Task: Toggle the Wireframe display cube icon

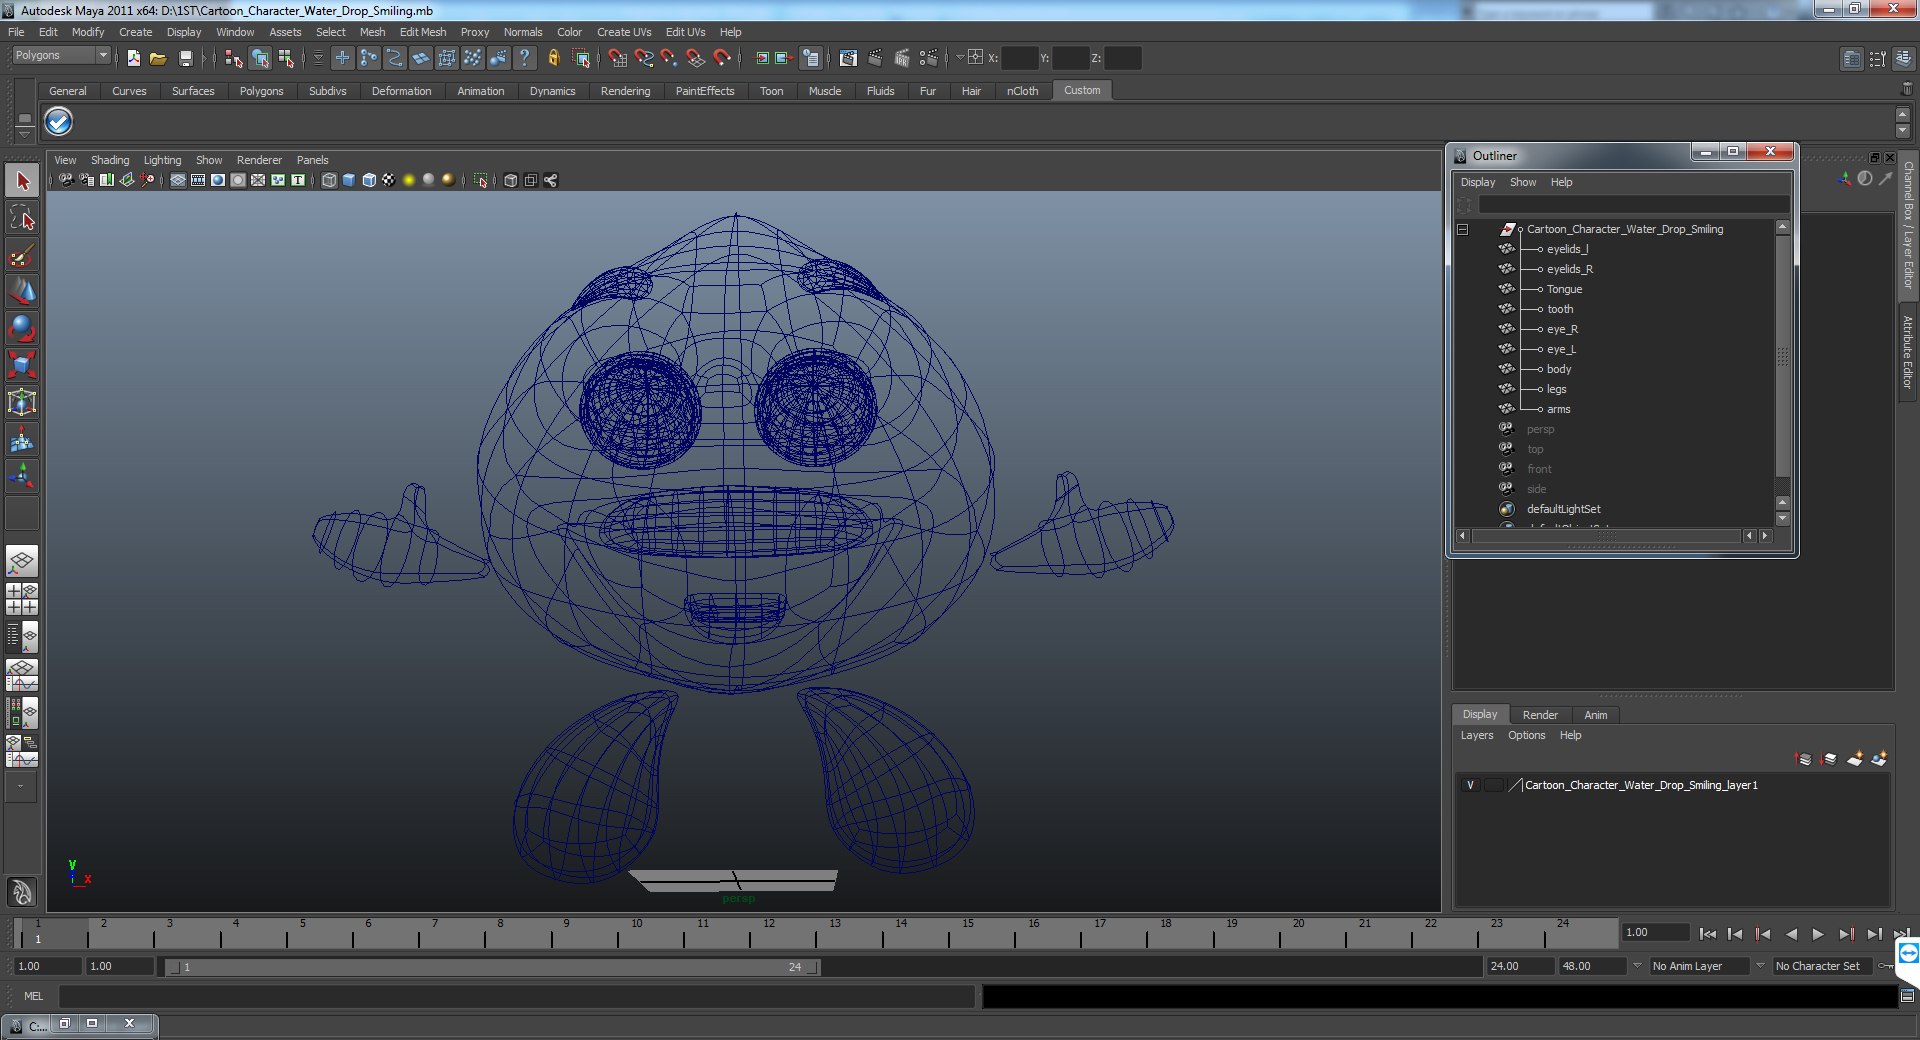Action: point(329,180)
